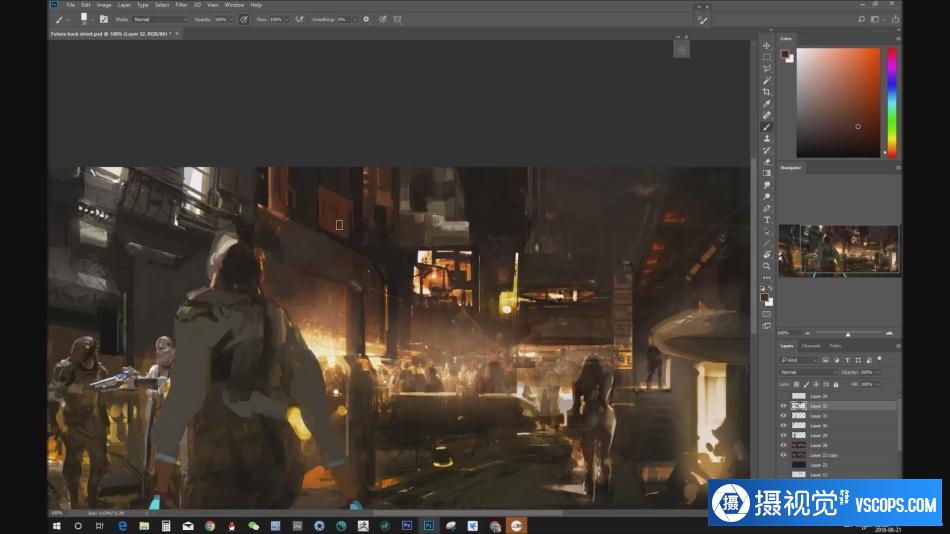Select the Eyedropper tool
The image size is (950, 534).
click(766, 104)
